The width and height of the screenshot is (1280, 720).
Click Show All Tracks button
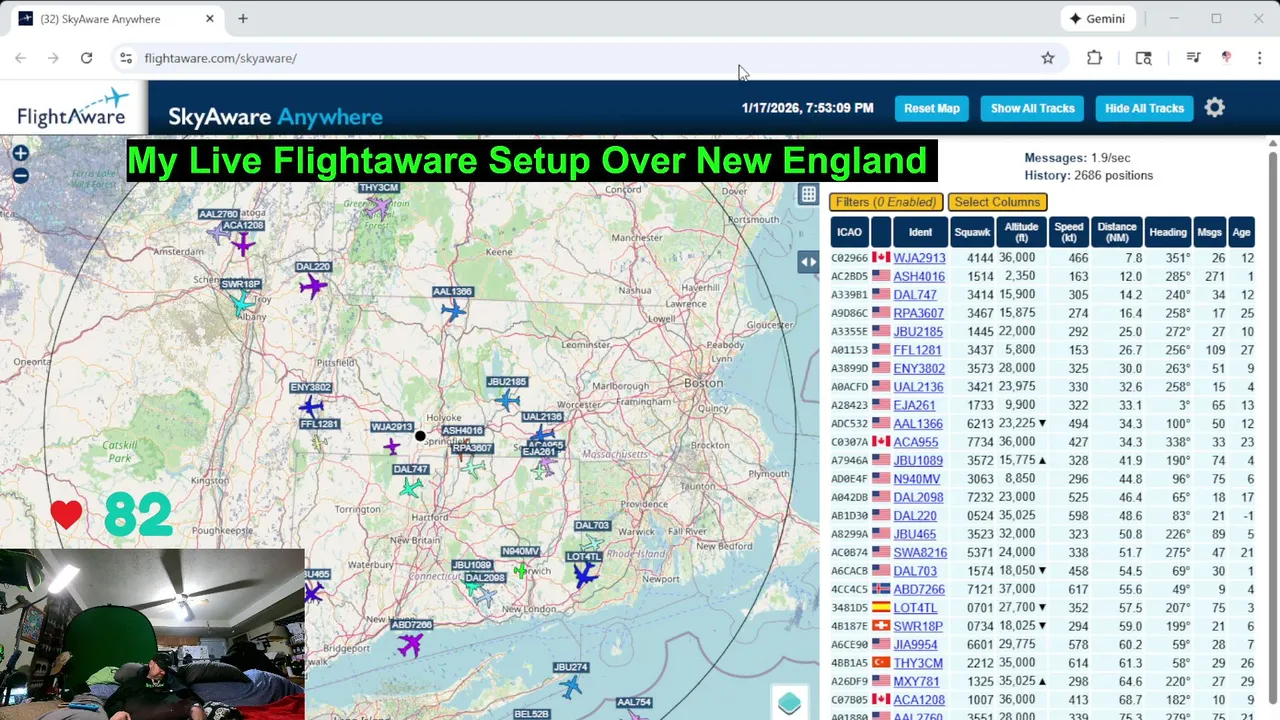[1033, 108]
